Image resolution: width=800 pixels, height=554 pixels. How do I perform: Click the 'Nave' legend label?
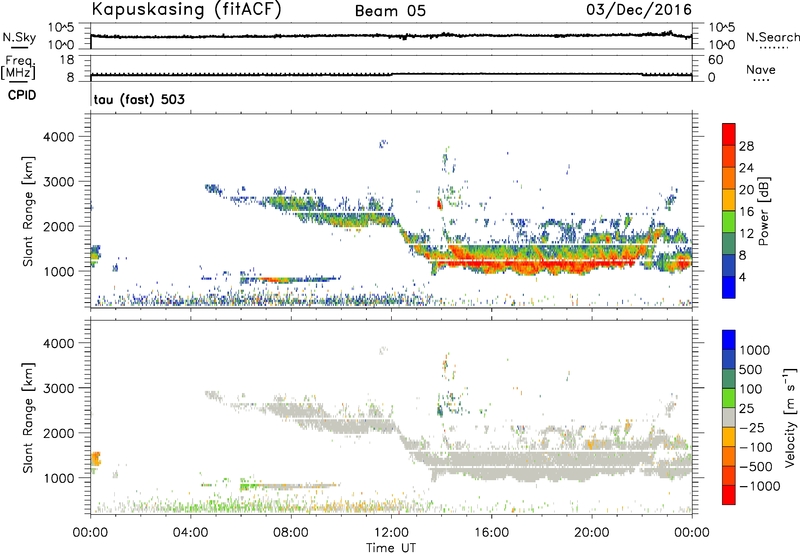point(761,69)
